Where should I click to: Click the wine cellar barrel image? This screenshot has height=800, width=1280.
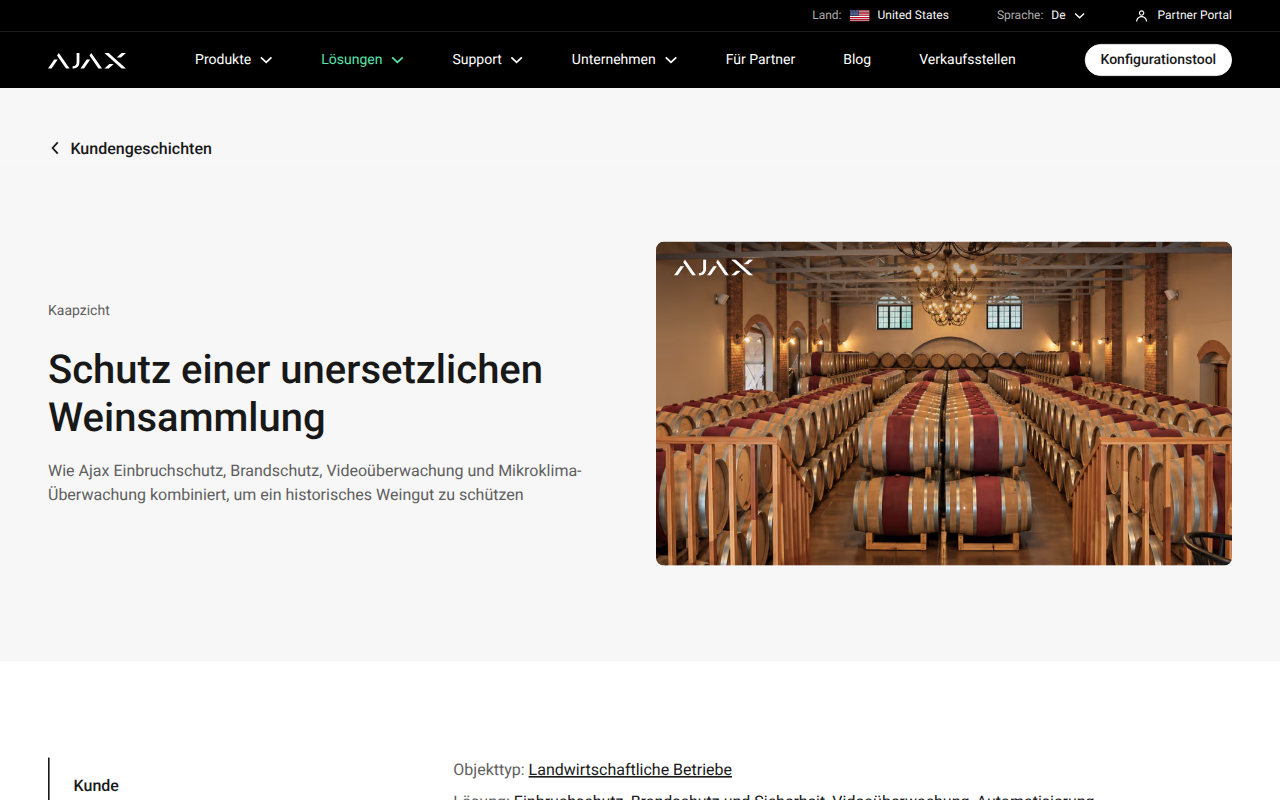(944, 404)
